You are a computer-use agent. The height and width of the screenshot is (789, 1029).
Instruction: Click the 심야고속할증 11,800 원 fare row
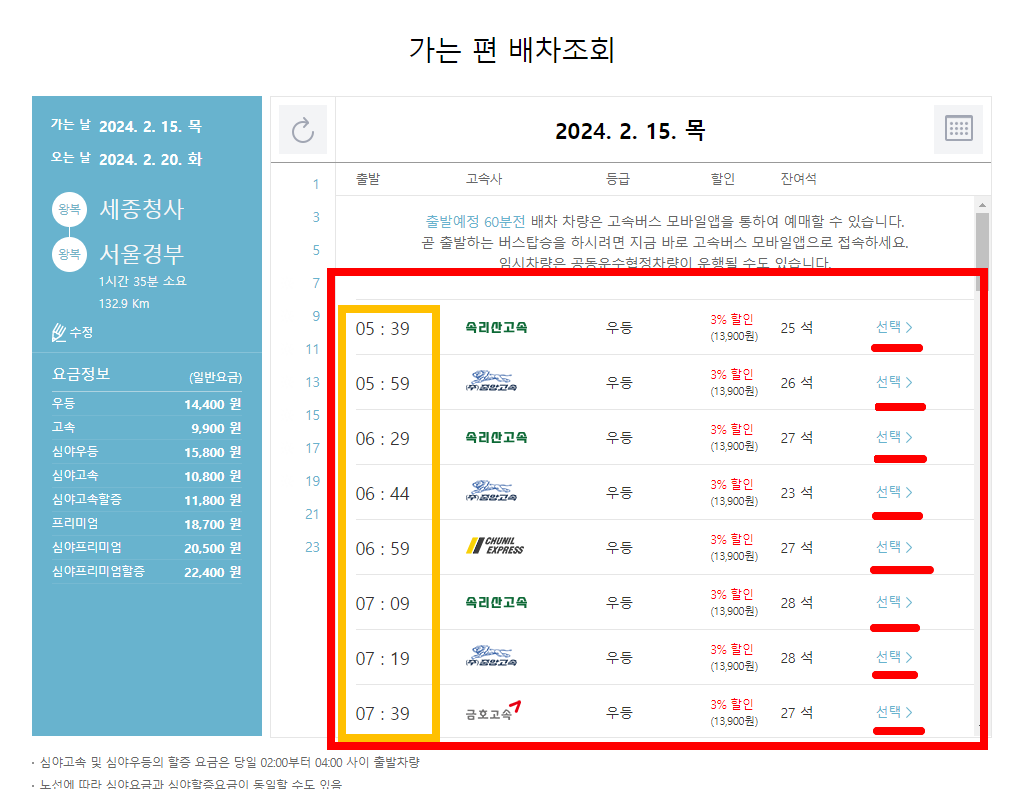[x=146, y=500]
